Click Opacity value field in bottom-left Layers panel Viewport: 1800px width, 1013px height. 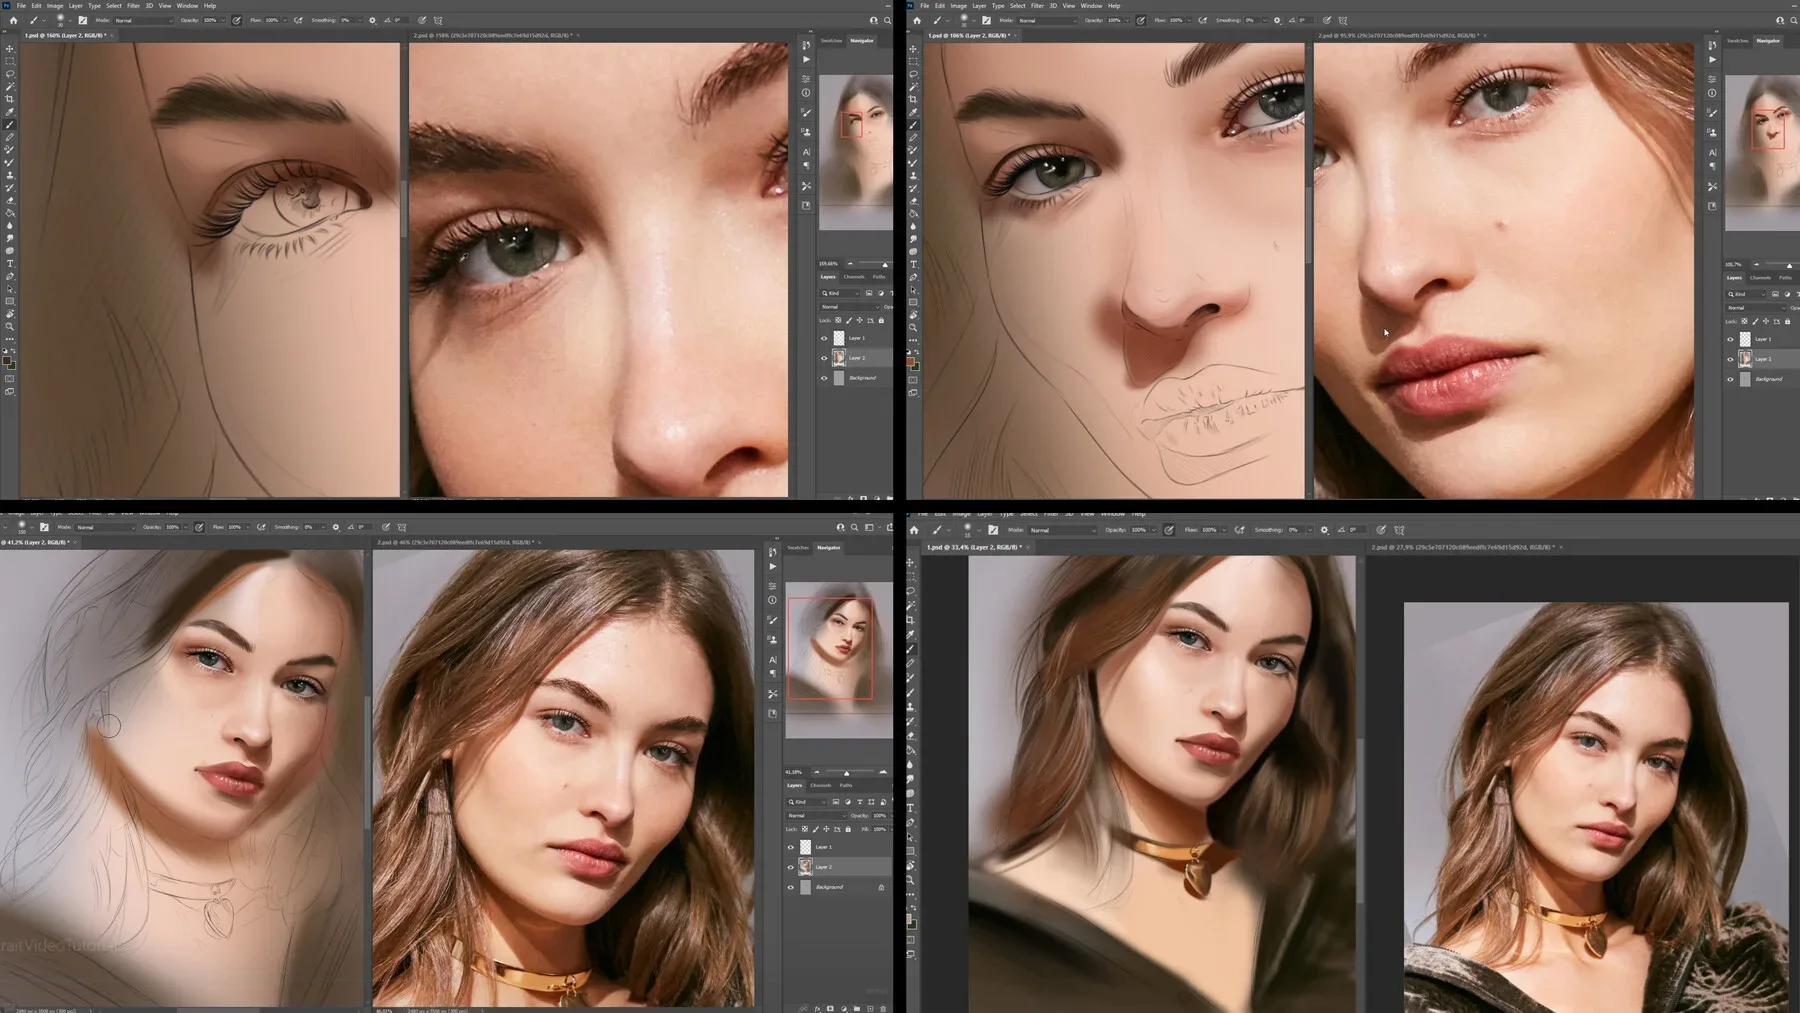(879, 816)
